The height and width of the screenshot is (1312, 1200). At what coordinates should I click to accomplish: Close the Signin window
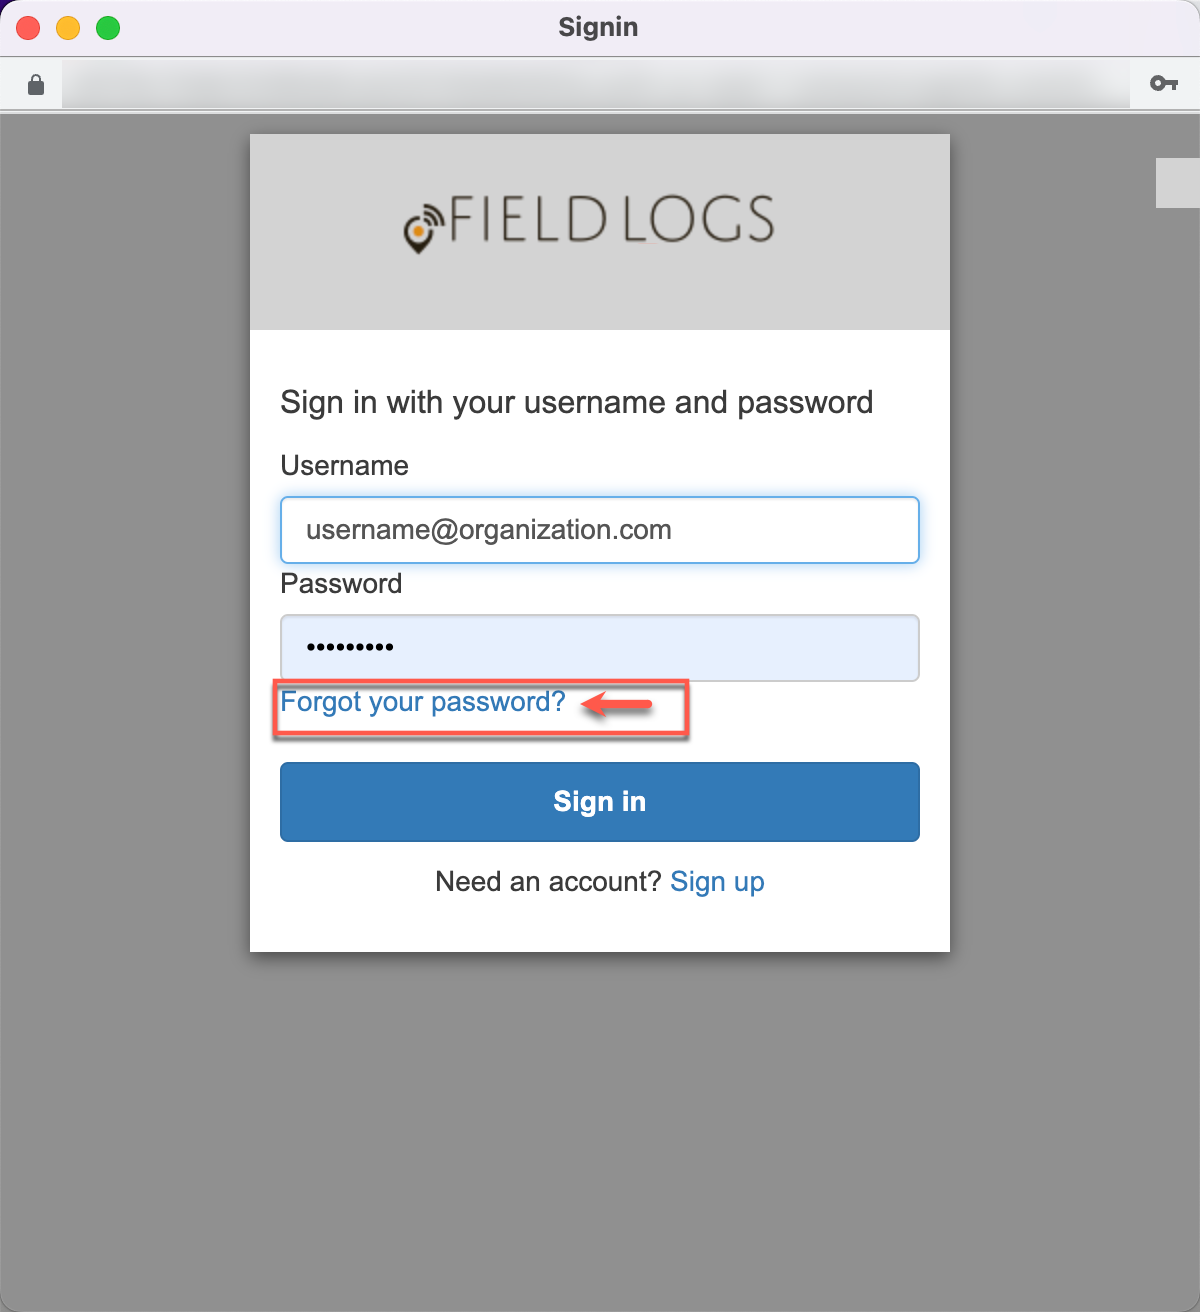(x=28, y=28)
